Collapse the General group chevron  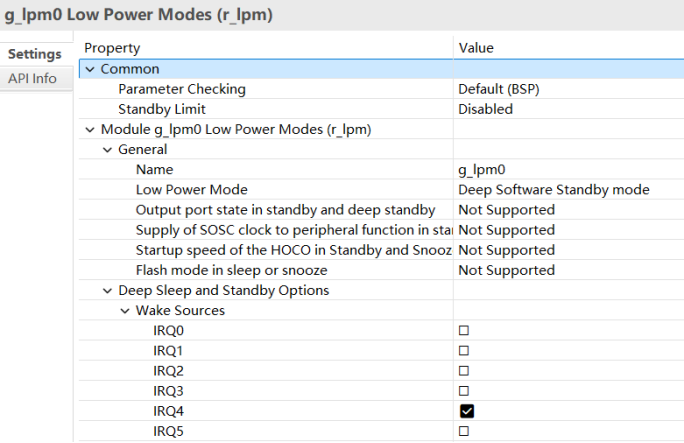pyautogui.click(x=107, y=150)
